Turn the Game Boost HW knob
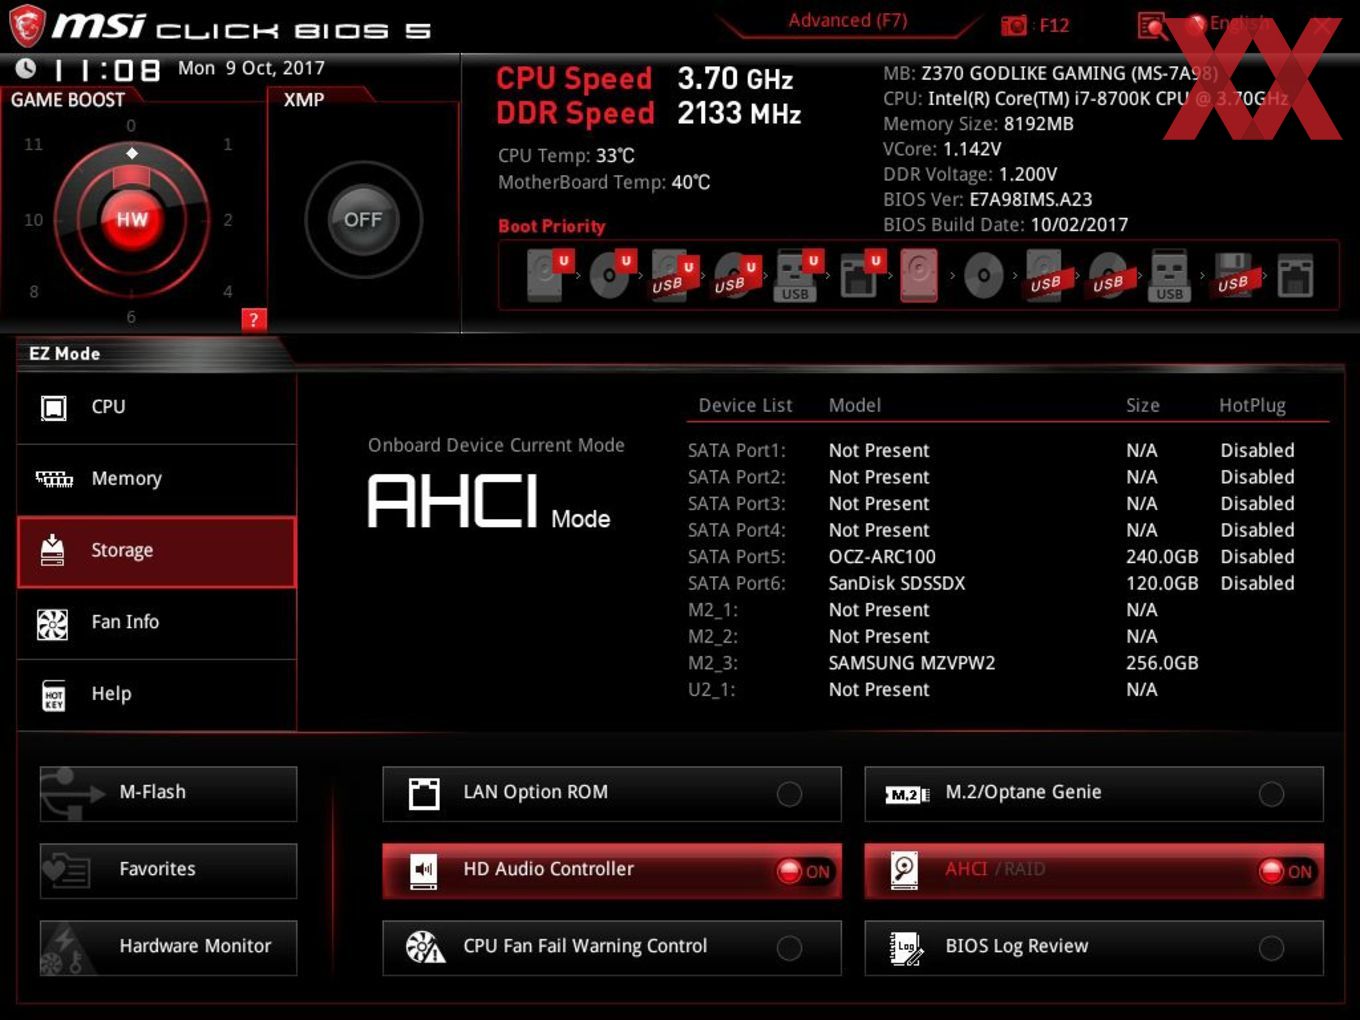The width and height of the screenshot is (1360, 1020). click(x=132, y=219)
